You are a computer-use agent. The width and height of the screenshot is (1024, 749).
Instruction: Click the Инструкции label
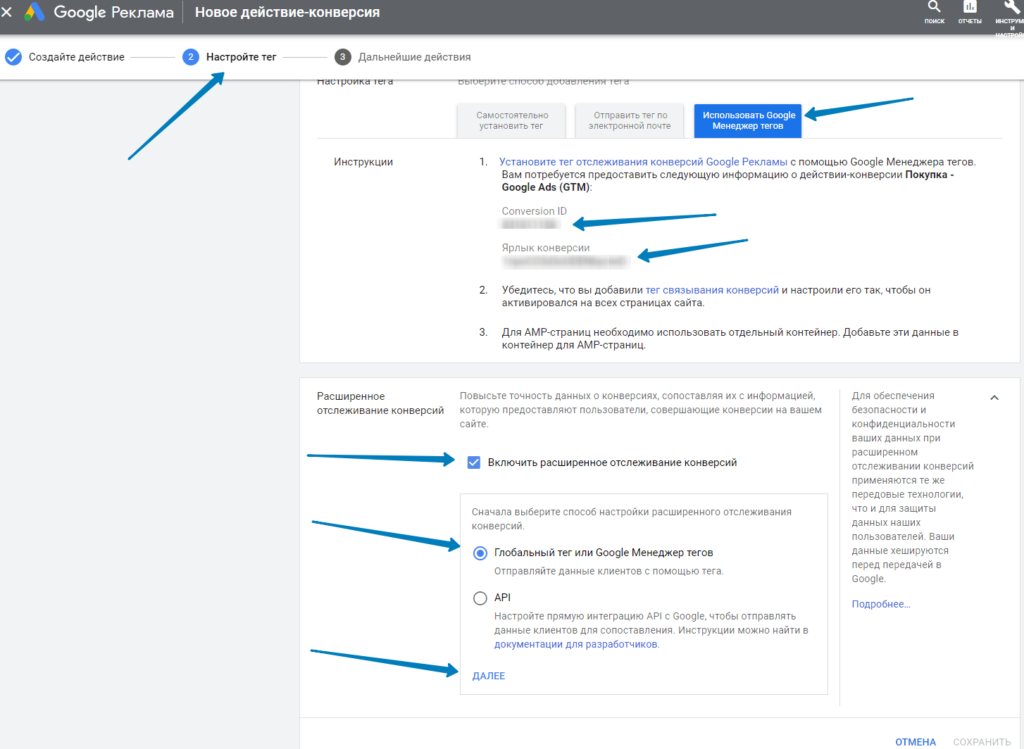(363, 162)
